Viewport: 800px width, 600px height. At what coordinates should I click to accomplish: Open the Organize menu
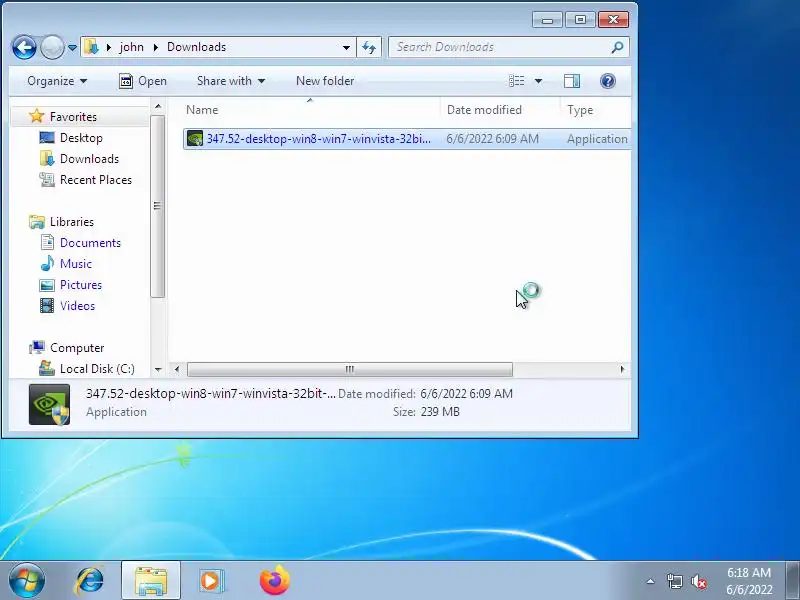tap(57, 81)
